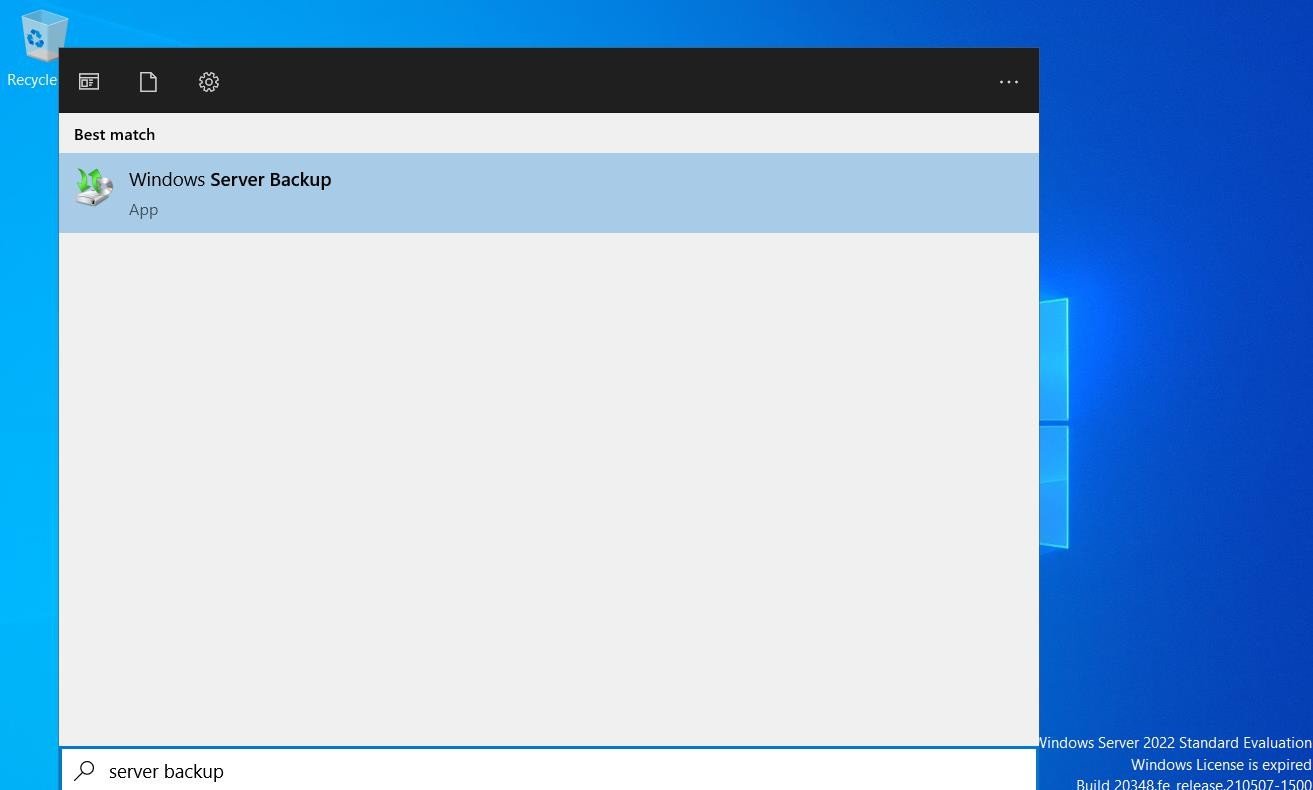The height and width of the screenshot is (790, 1313).
Task: Filter search results by Apps icon
Action: pos(89,82)
